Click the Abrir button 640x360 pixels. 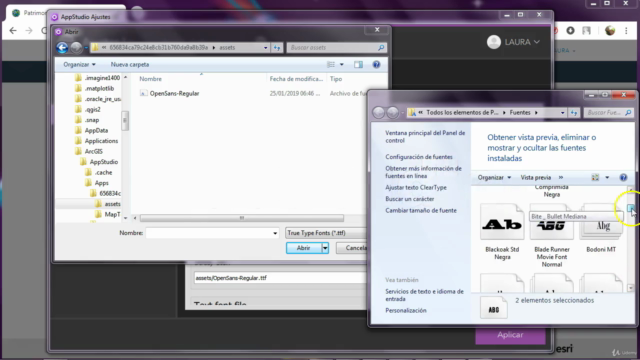(x=303, y=248)
